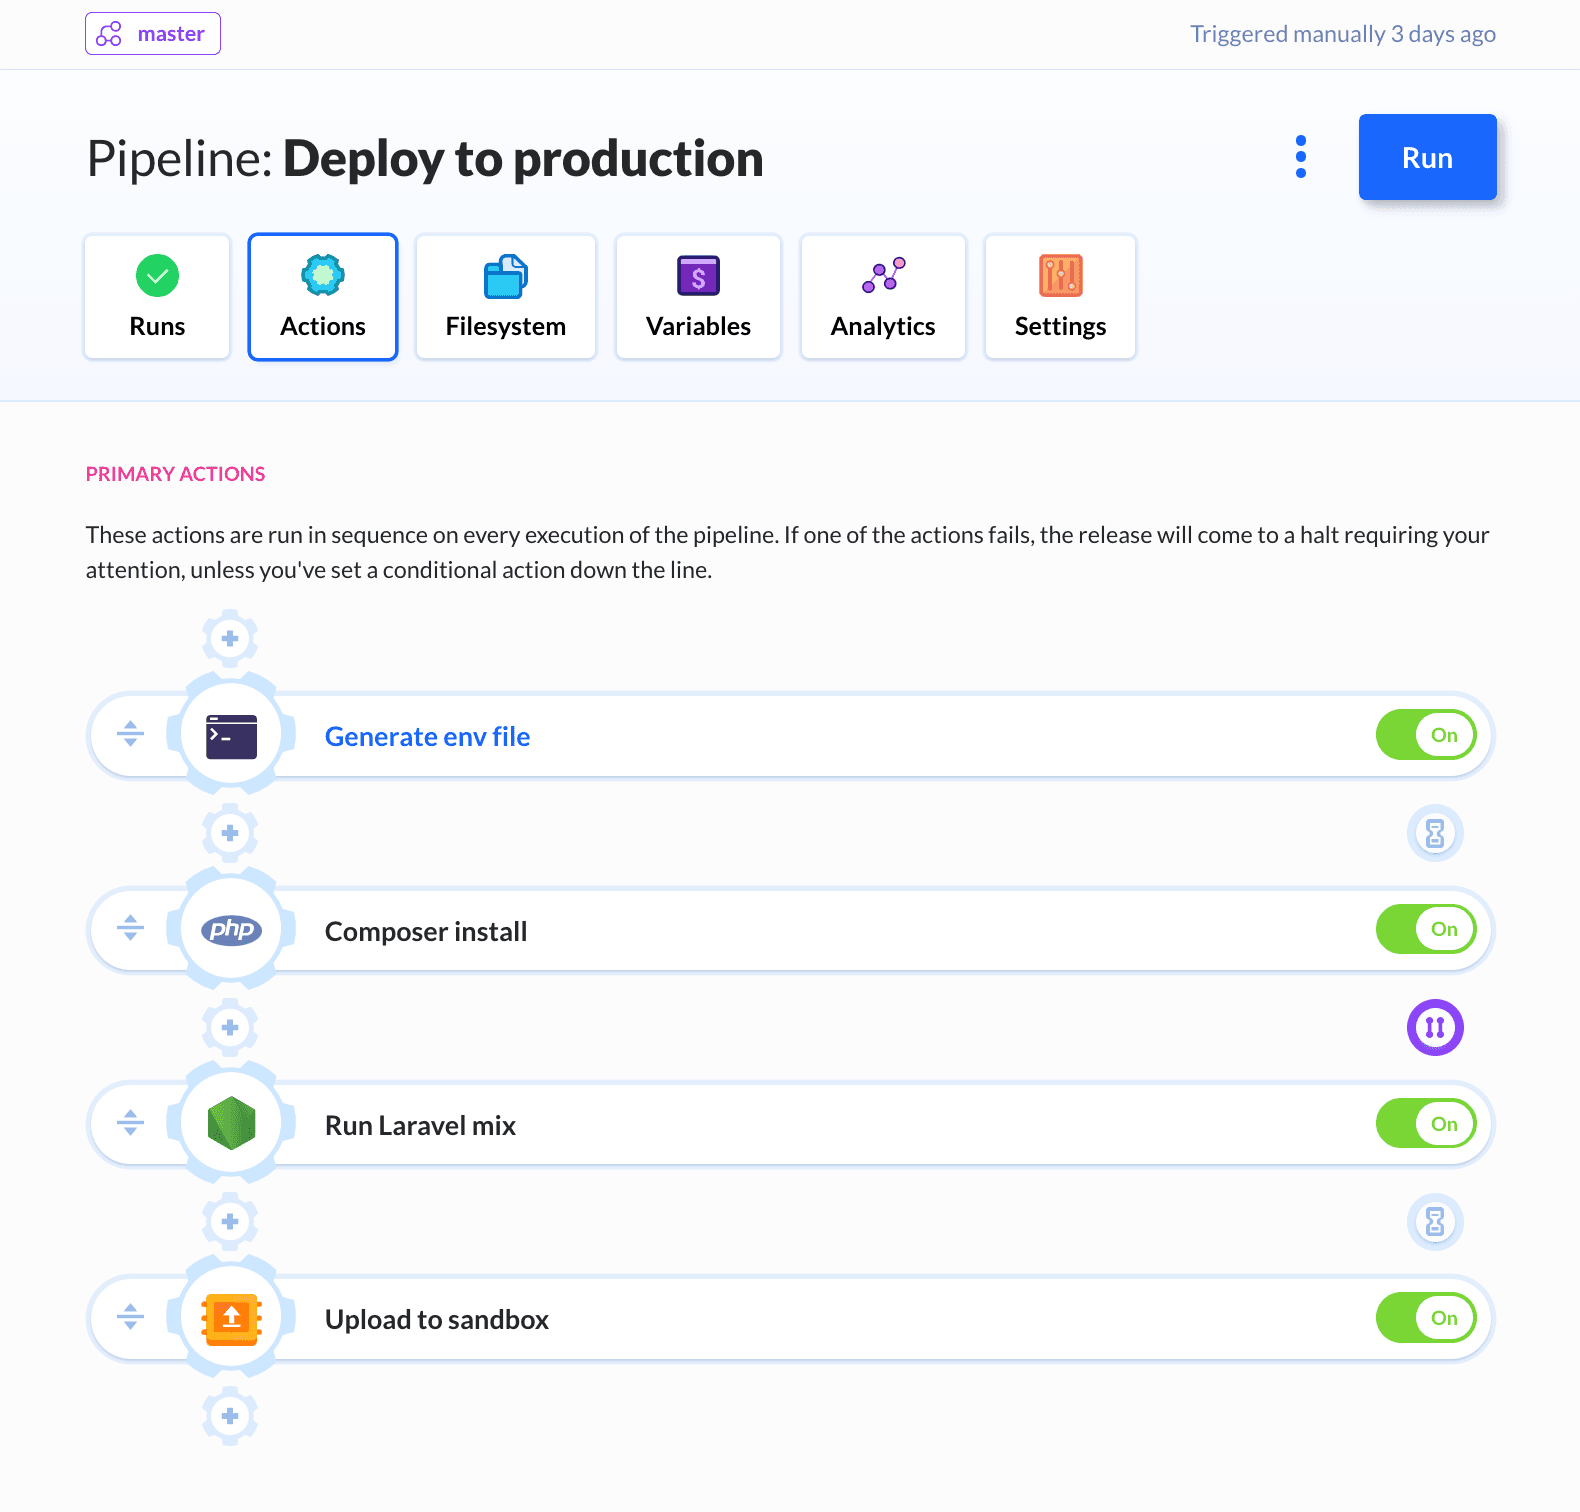Click the reorder handle on Composer install
The height and width of the screenshot is (1512, 1580).
pos(130,928)
